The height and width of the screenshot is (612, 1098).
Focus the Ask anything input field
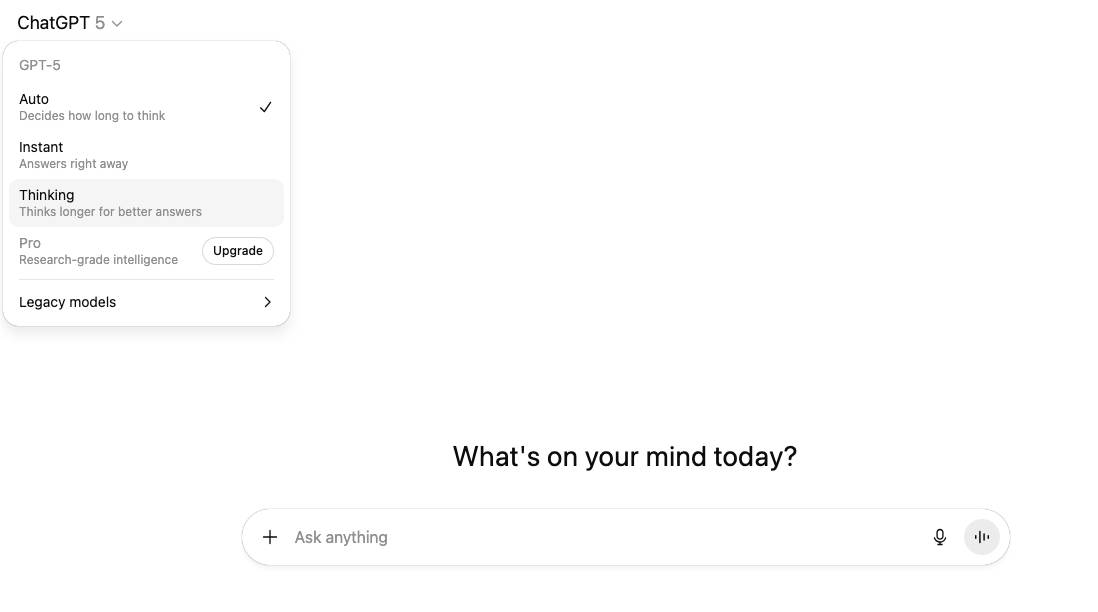click(600, 537)
